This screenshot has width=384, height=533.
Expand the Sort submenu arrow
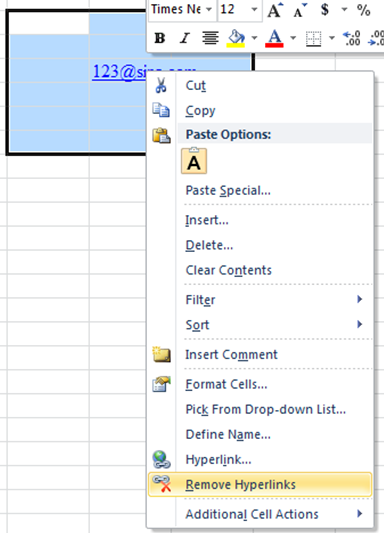pos(360,324)
